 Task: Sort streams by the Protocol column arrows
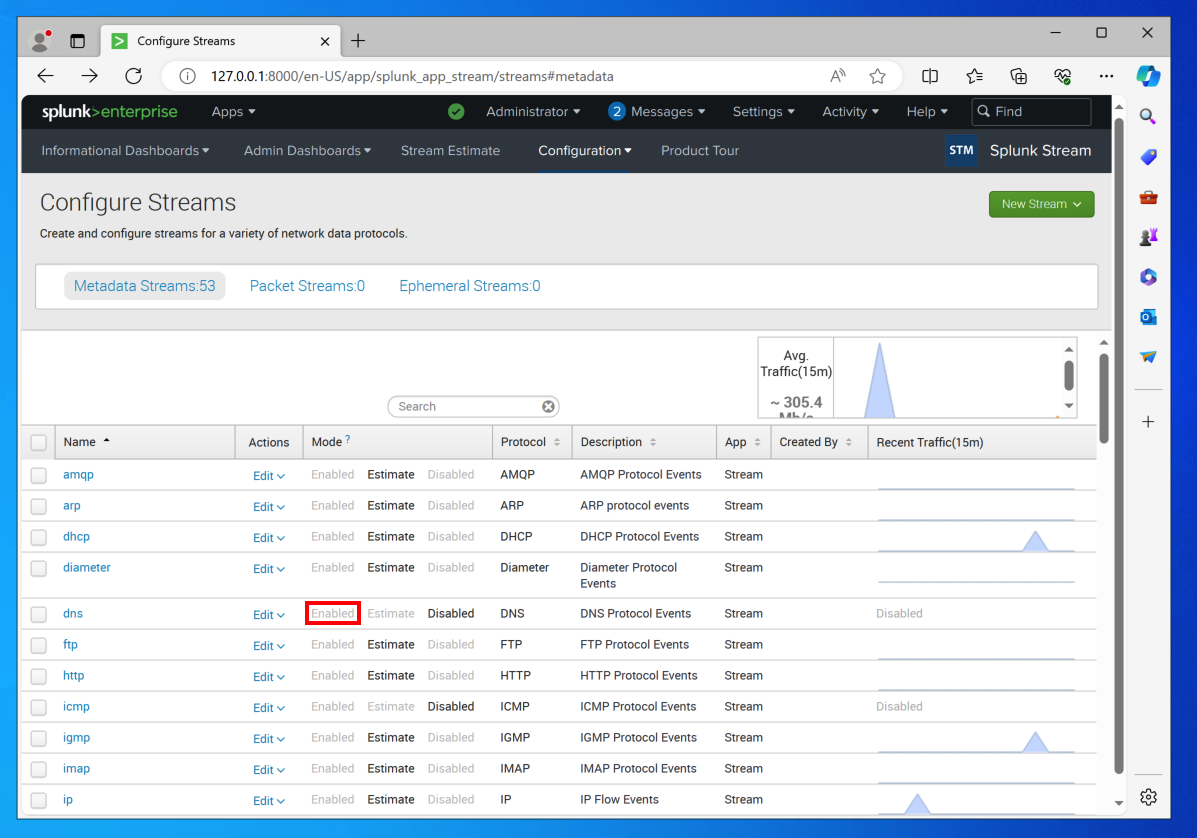coord(557,442)
